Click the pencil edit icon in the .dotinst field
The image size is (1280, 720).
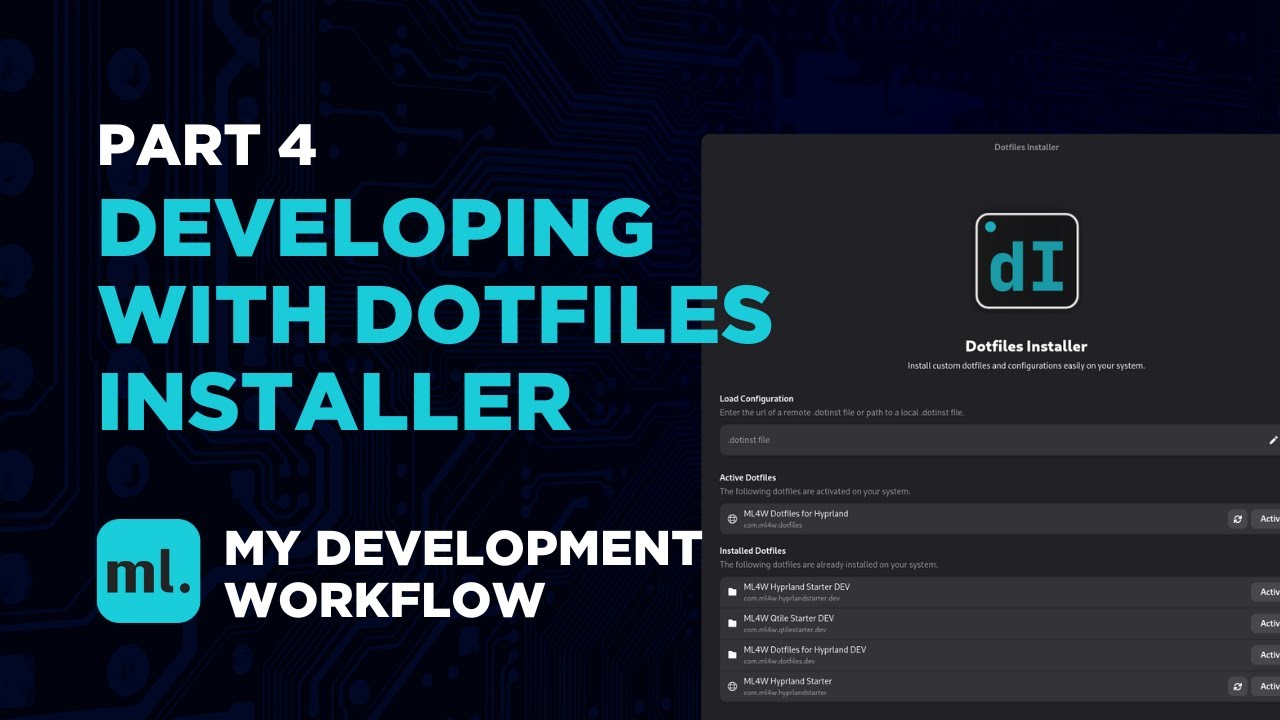tap(1273, 440)
